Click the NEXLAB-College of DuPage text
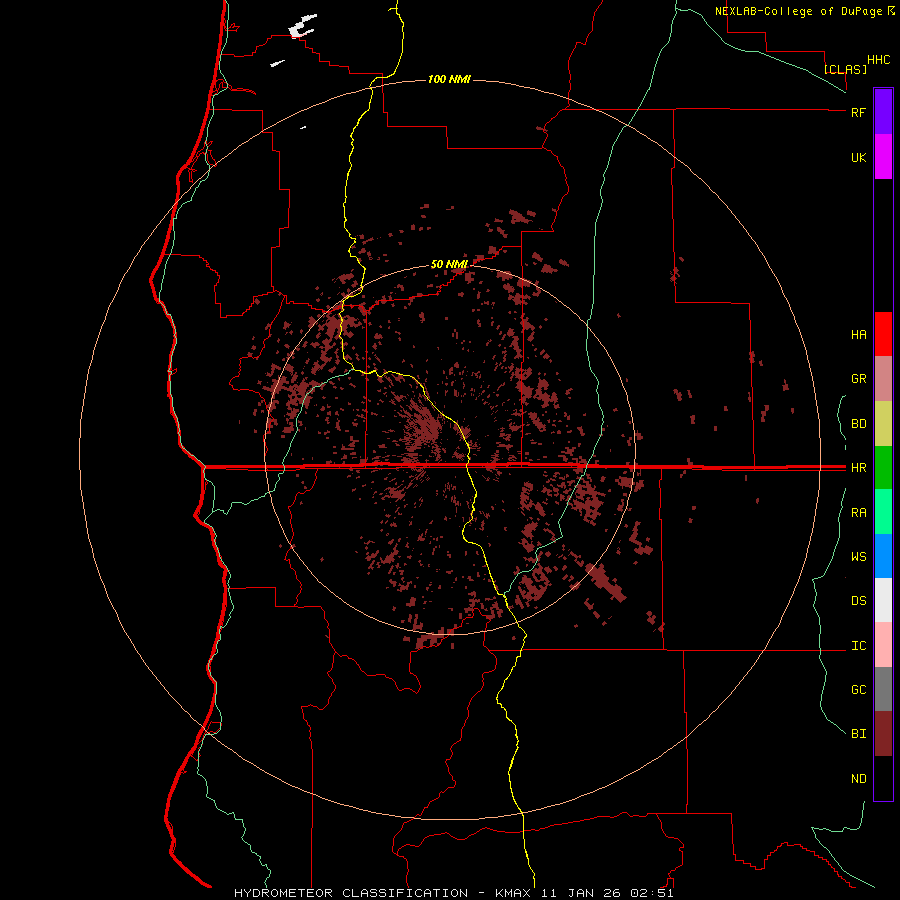 click(799, 11)
